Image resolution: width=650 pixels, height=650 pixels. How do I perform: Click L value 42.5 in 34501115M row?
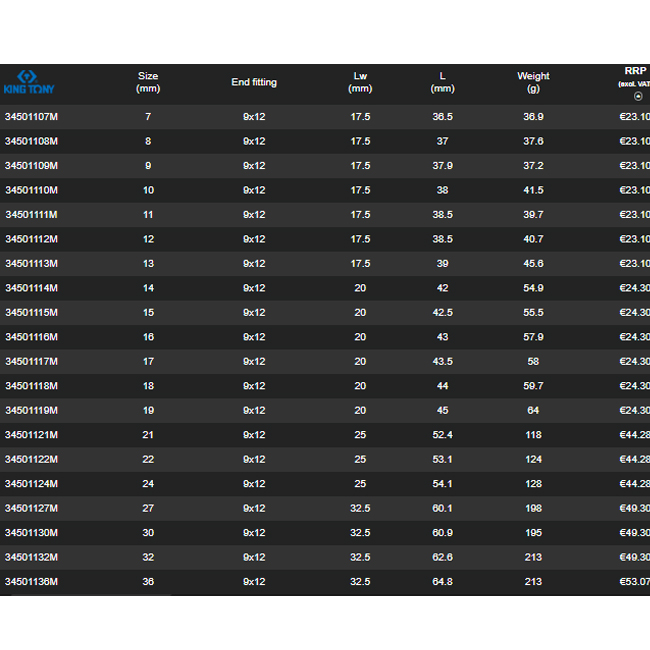[442, 313]
